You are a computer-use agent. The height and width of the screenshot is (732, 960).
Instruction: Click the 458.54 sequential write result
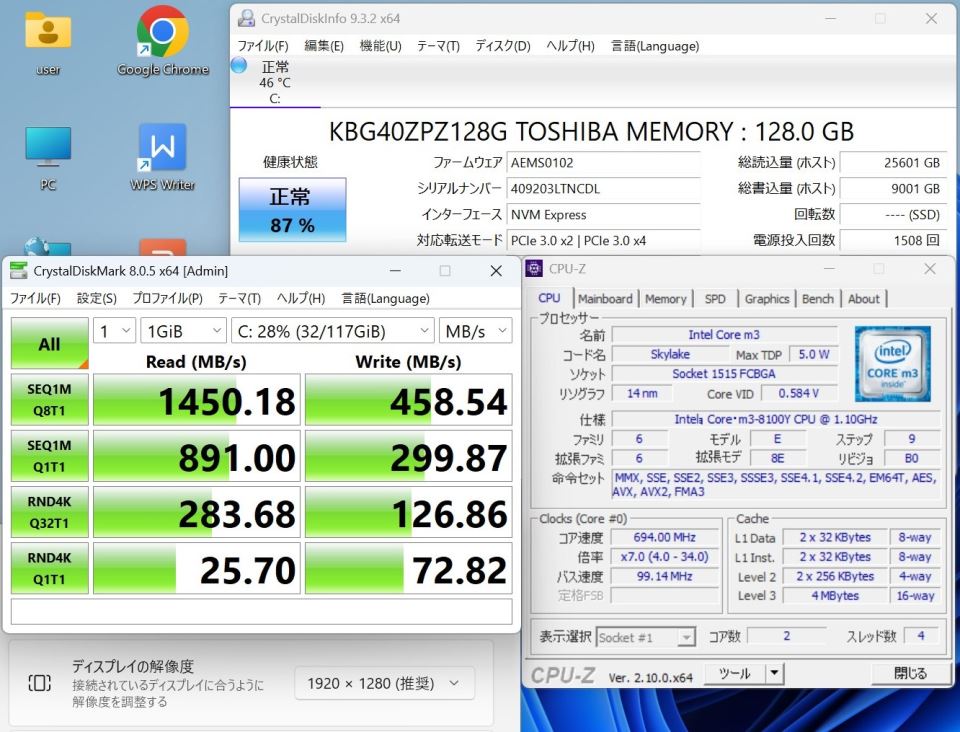coord(408,400)
